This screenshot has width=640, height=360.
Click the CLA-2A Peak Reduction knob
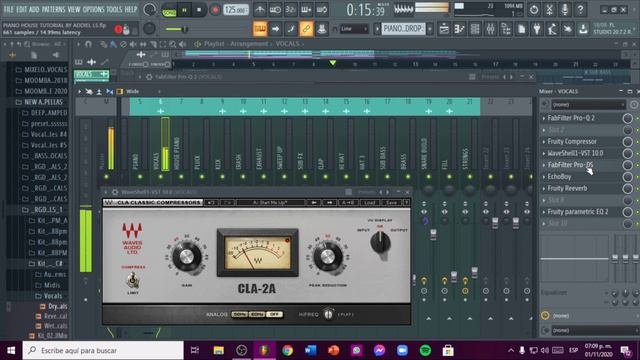pos(327,256)
